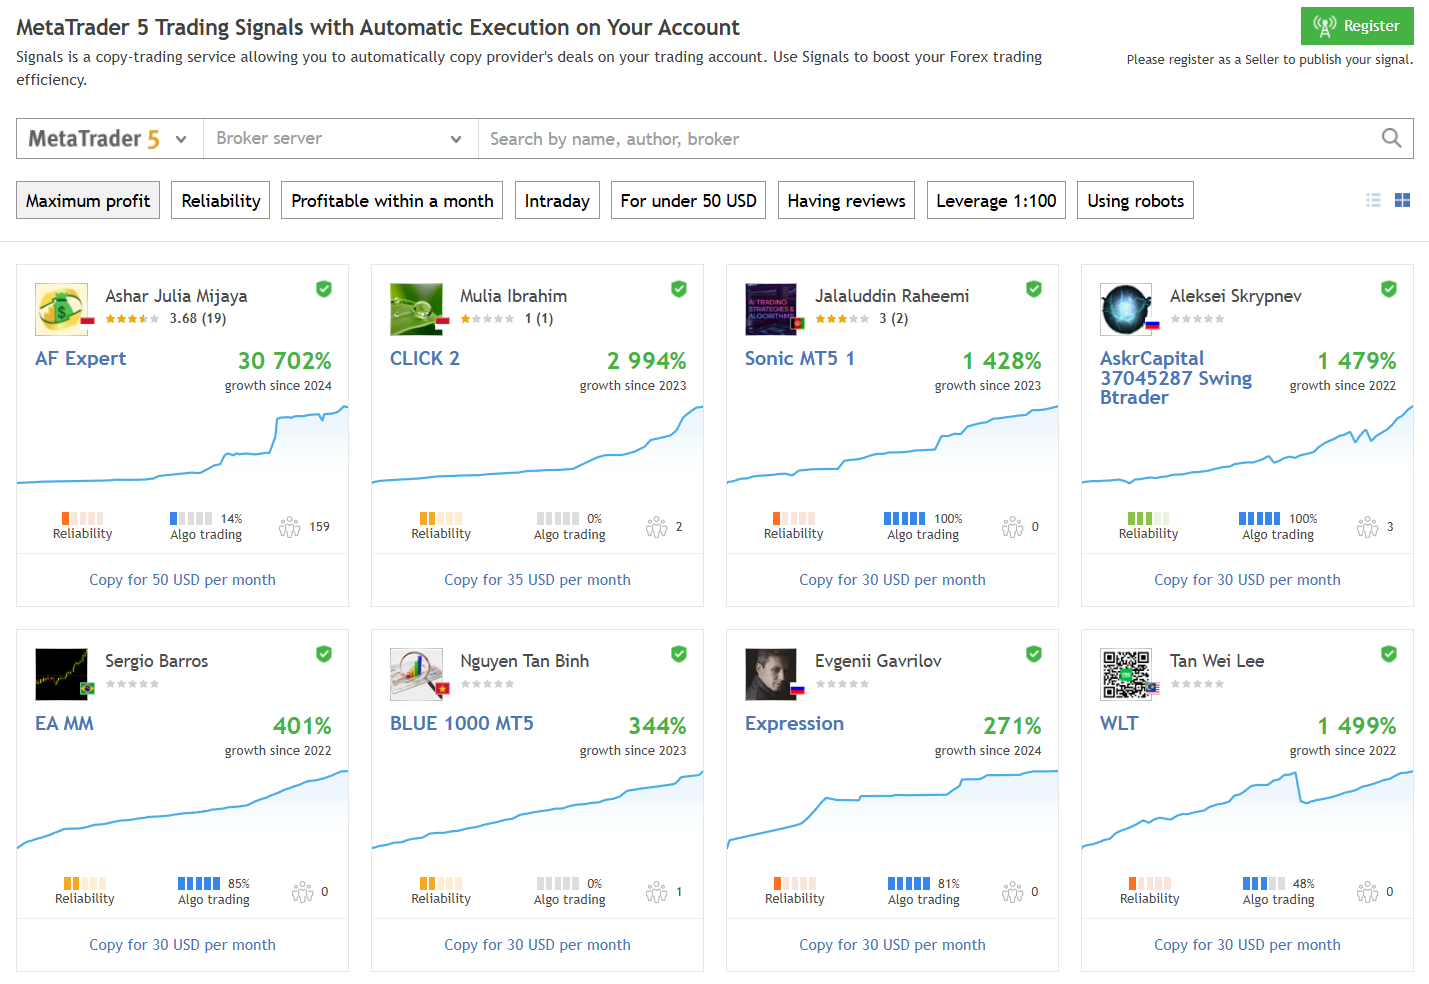The width and height of the screenshot is (1429, 984).
Task: Select the Intraday filter
Action: [x=557, y=200]
